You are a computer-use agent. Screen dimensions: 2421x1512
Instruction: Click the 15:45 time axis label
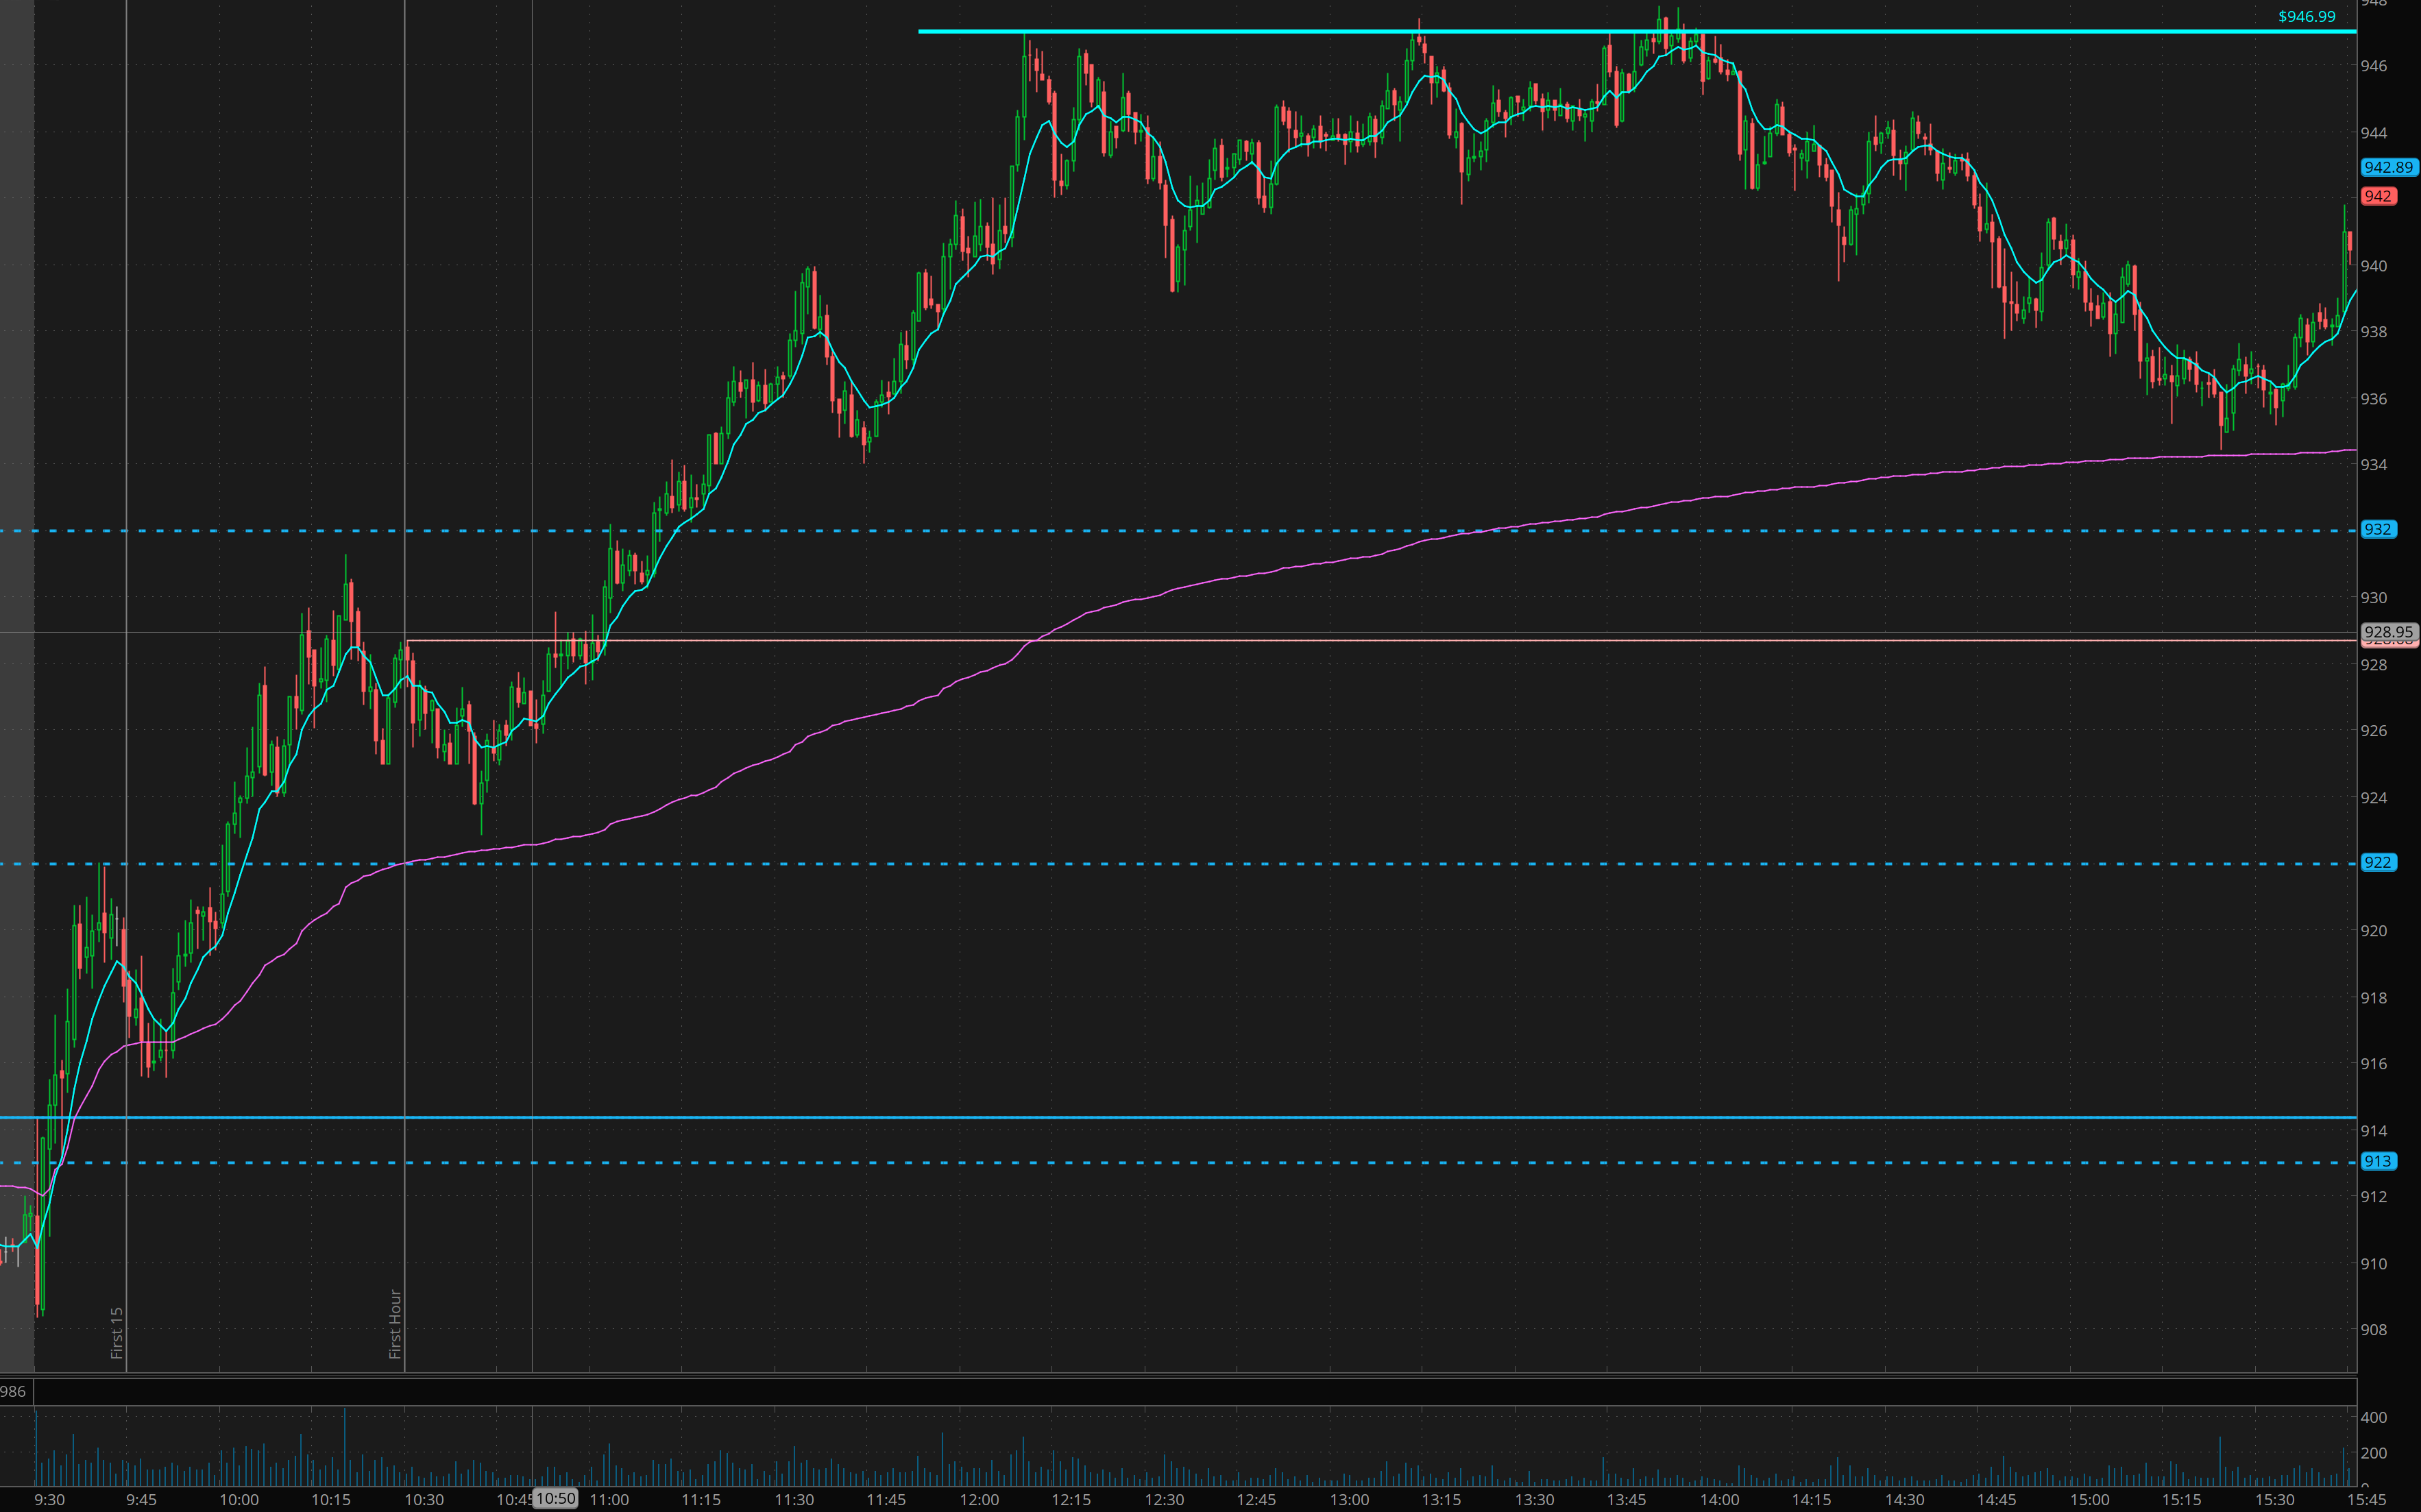2366,1499
